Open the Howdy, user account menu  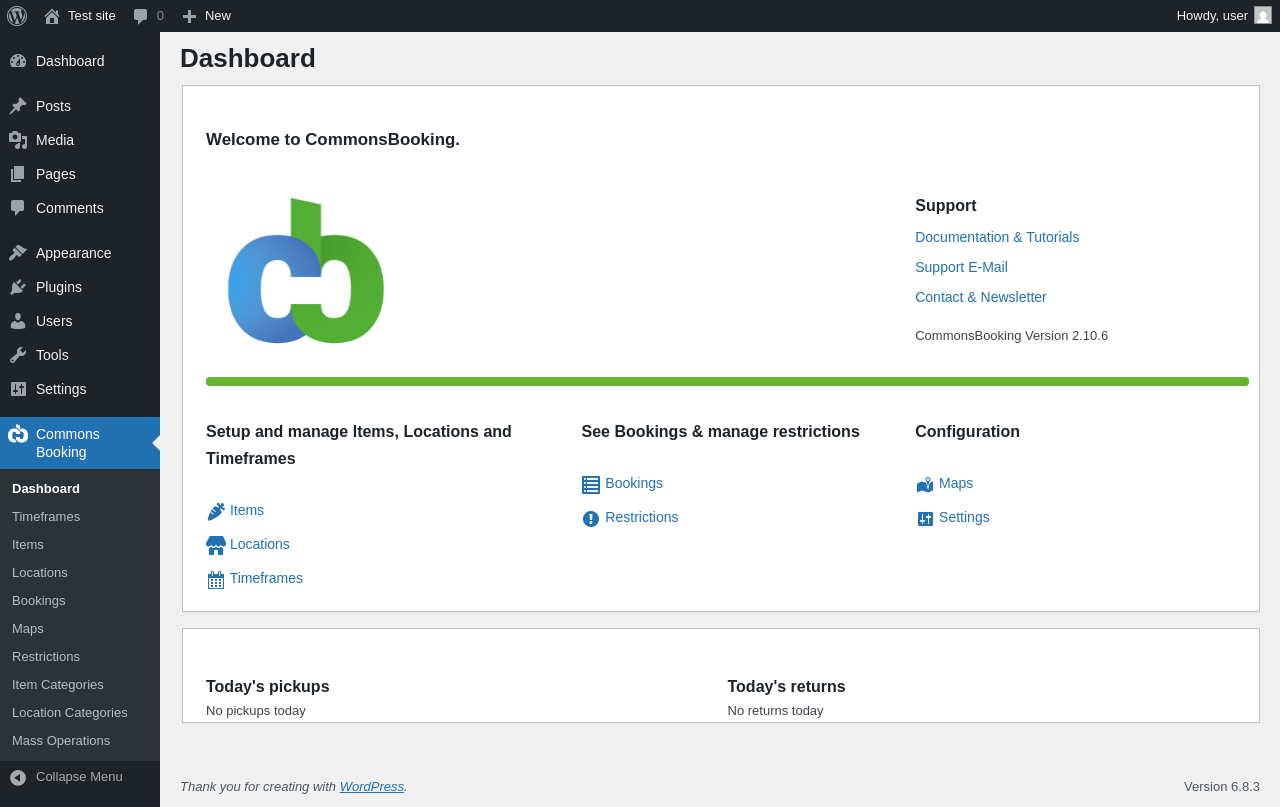click(x=1223, y=16)
